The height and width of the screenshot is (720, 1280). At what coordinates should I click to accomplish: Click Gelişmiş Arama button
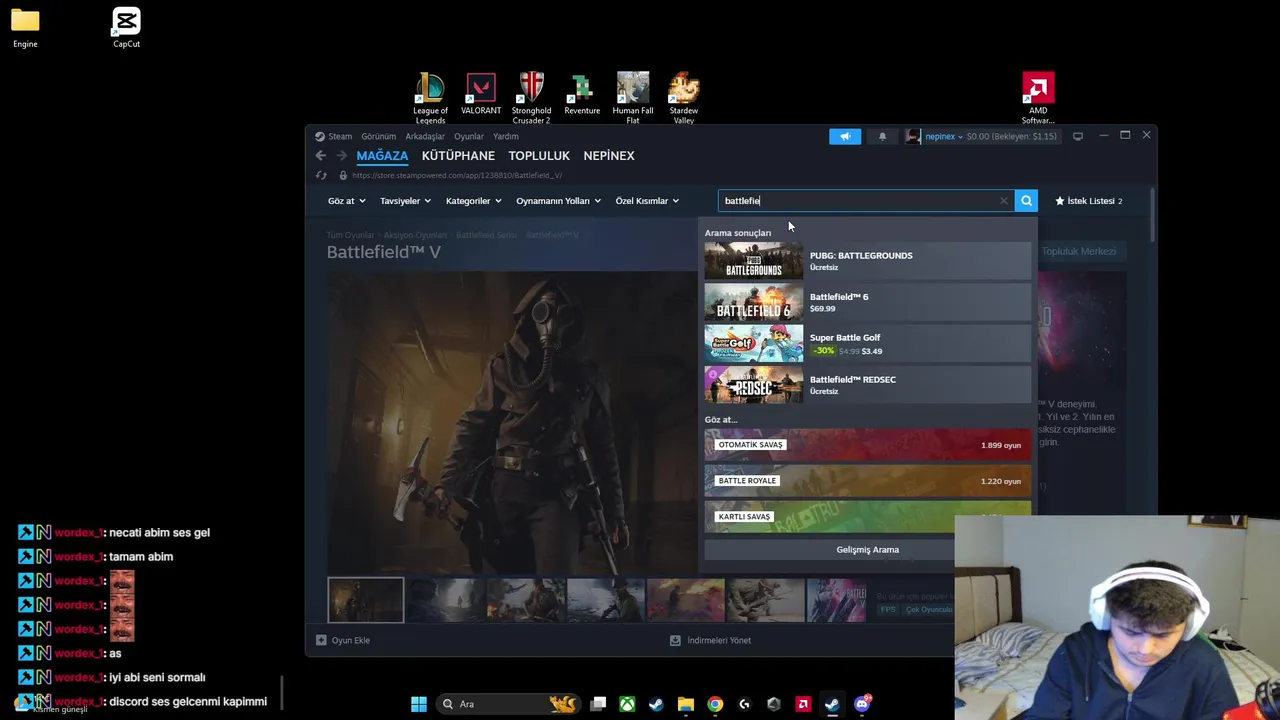coord(867,549)
